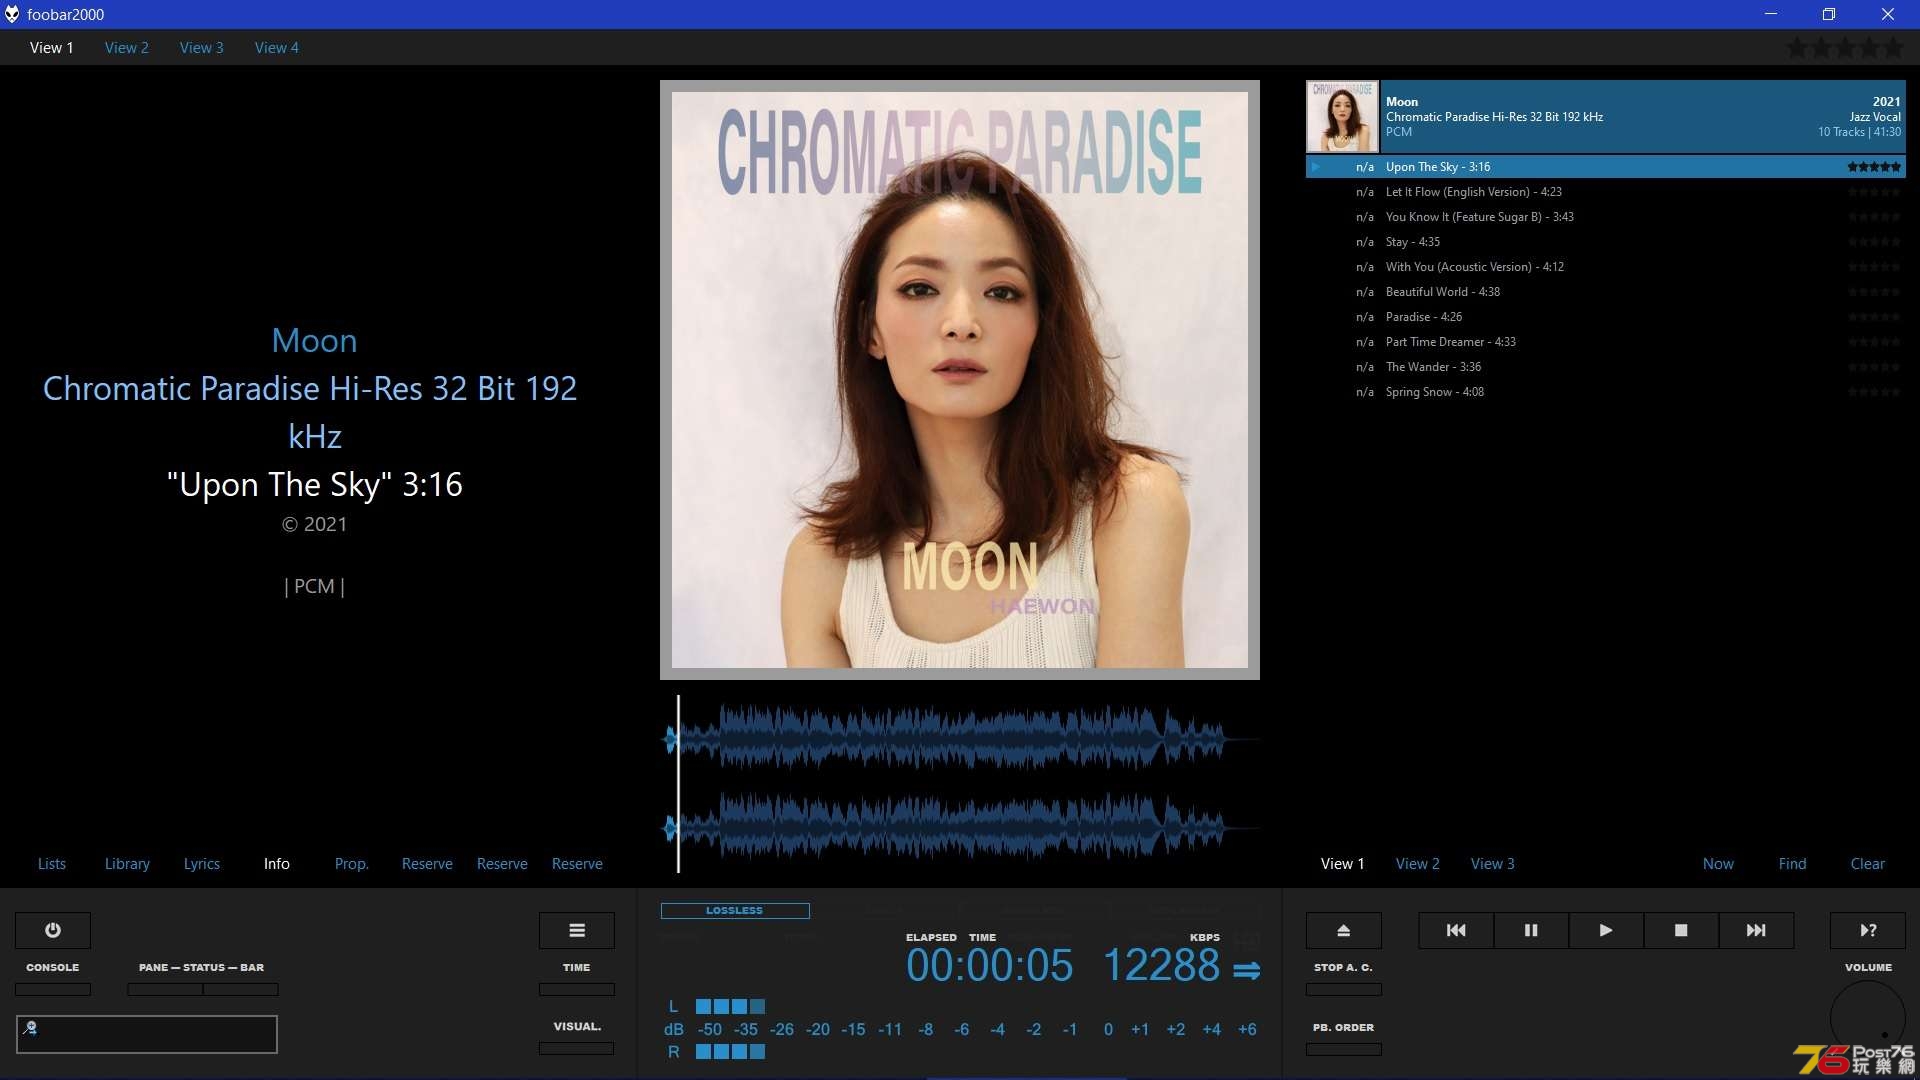Select the Info panel tab
This screenshot has width=1920, height=1080.
(x=277, y=863)
